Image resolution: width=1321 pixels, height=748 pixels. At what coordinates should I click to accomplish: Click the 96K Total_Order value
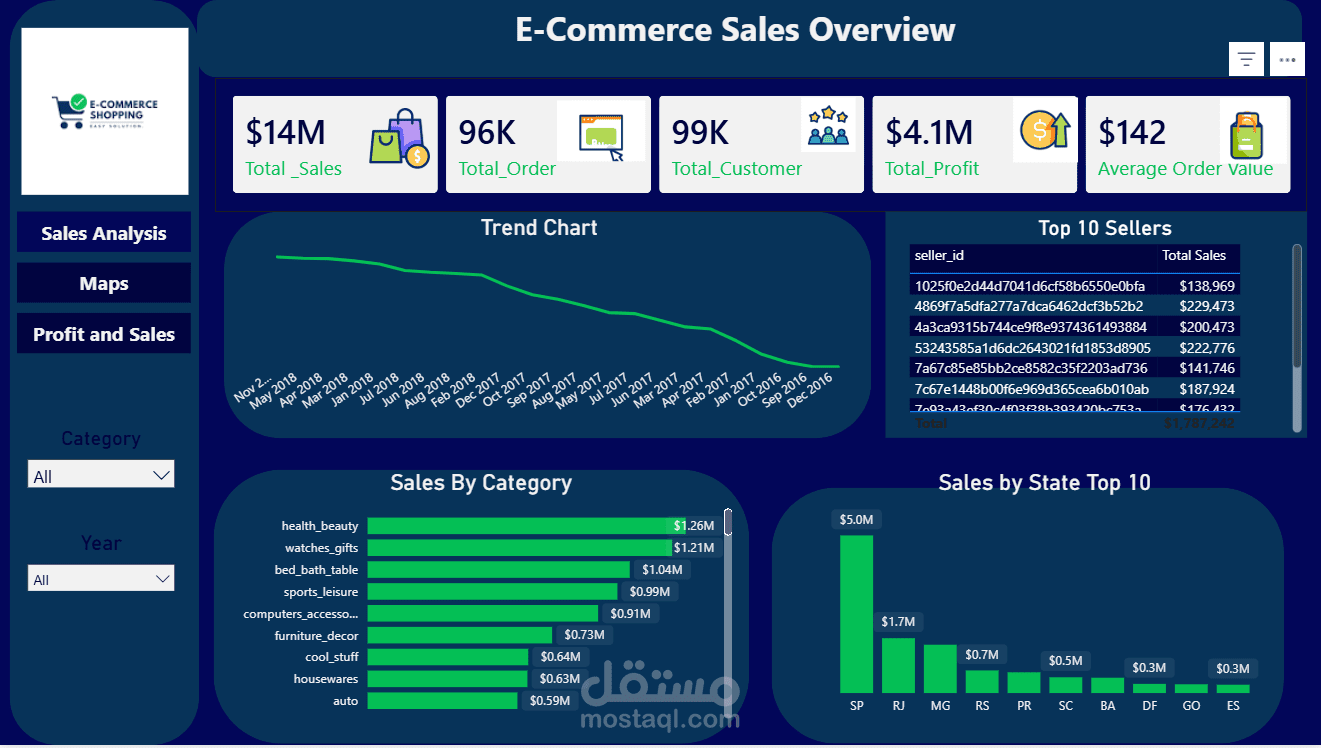(488, 132)
